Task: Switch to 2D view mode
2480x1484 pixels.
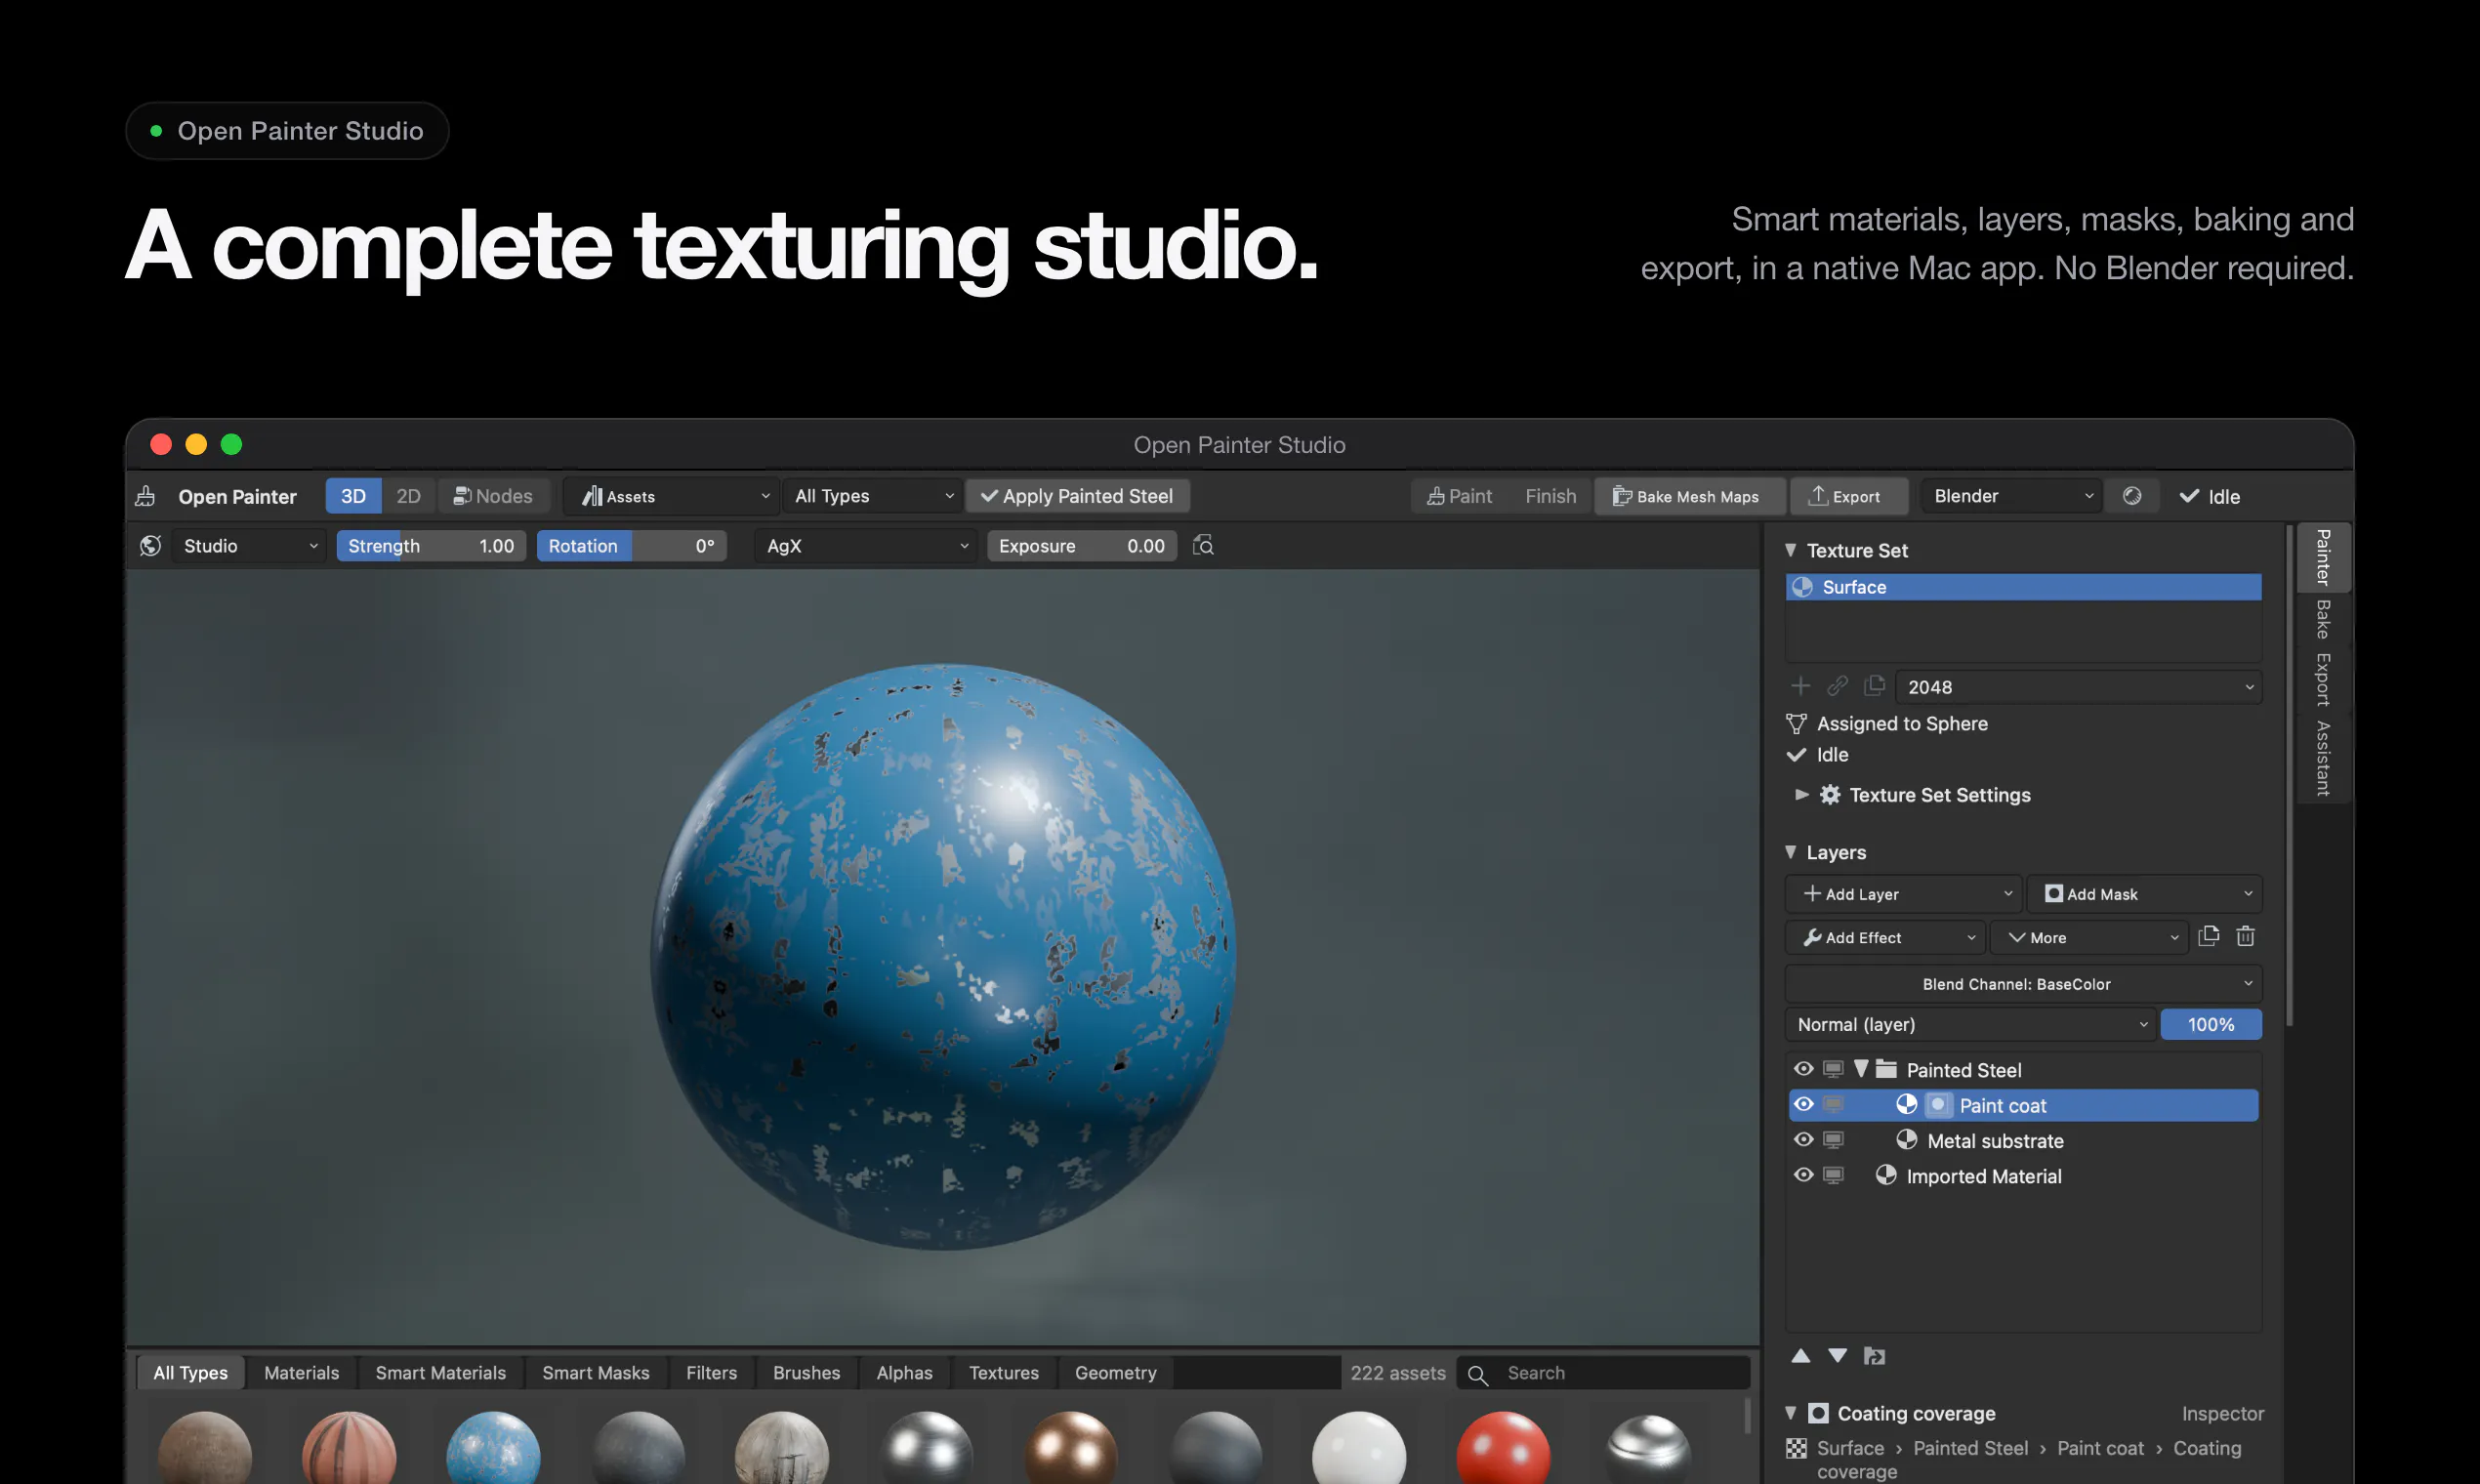Action: (x=408, y=496)
